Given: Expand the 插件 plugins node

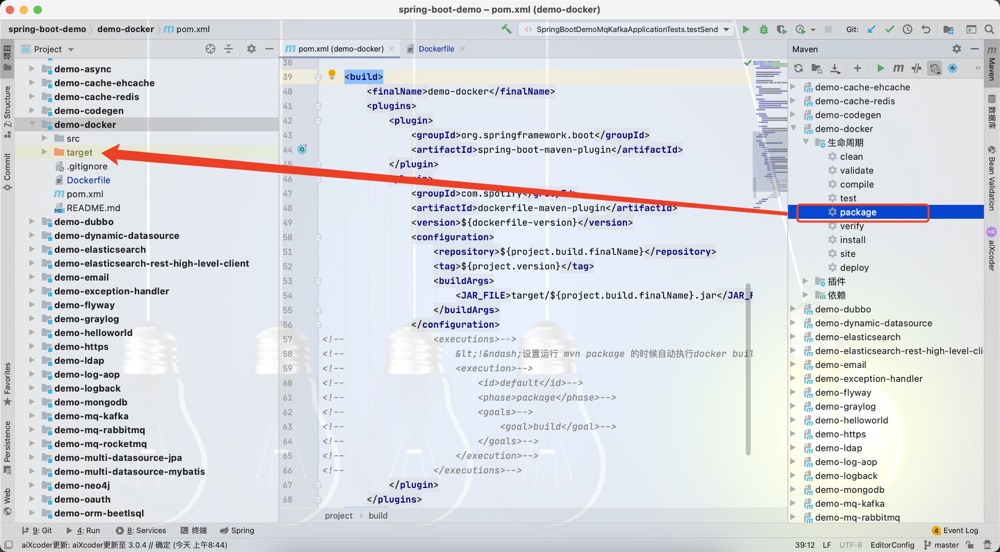Looking at the screenshot, I should point(805,281).
